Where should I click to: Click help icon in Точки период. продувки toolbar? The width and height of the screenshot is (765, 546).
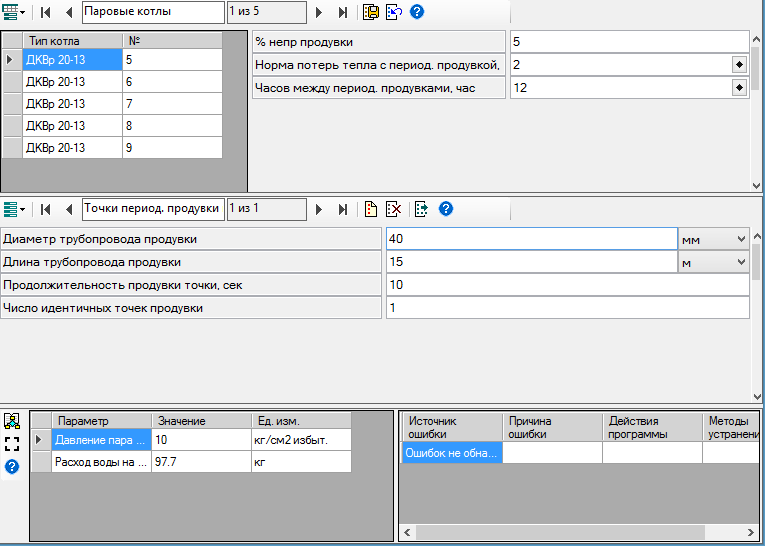(446, 209)
